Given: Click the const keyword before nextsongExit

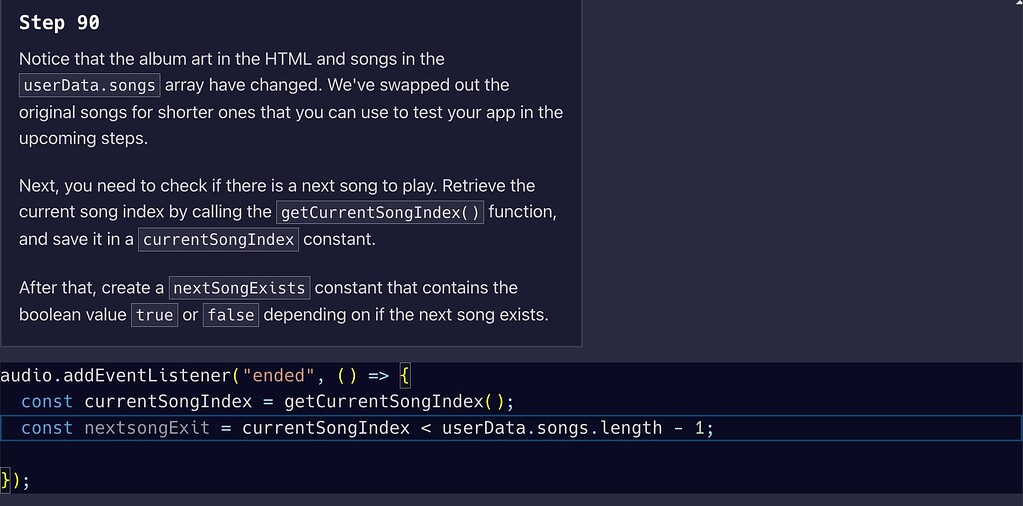Looking at the screenshot, I should point(47,428).
